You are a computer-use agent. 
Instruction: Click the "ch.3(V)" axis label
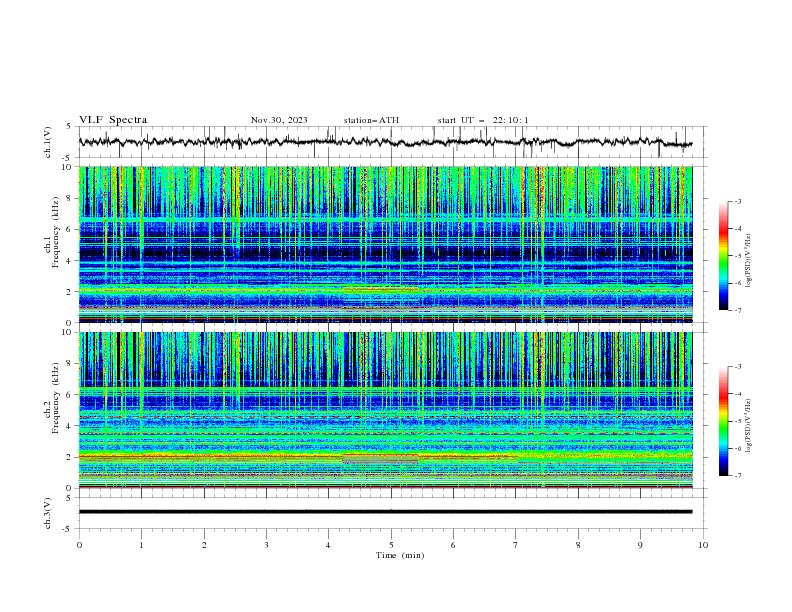[x=48, y=513]
